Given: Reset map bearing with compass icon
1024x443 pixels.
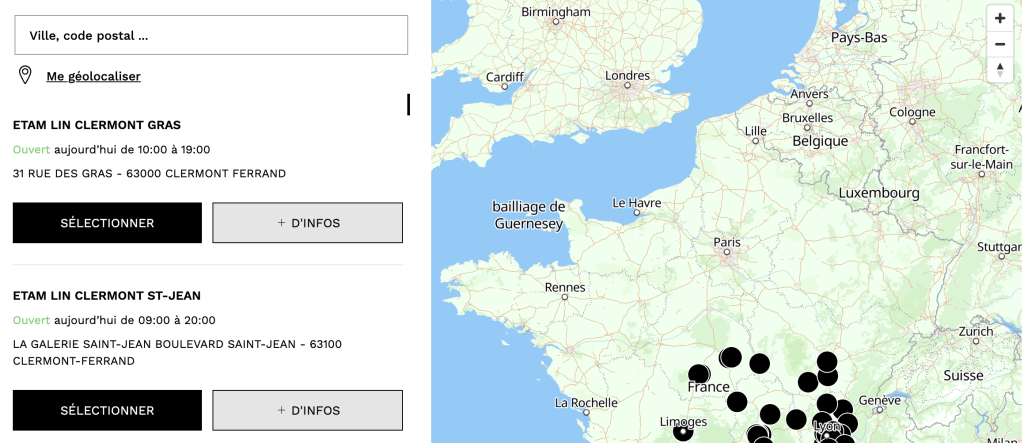Looking at the screenshot, I should click(x=999, y=69).
